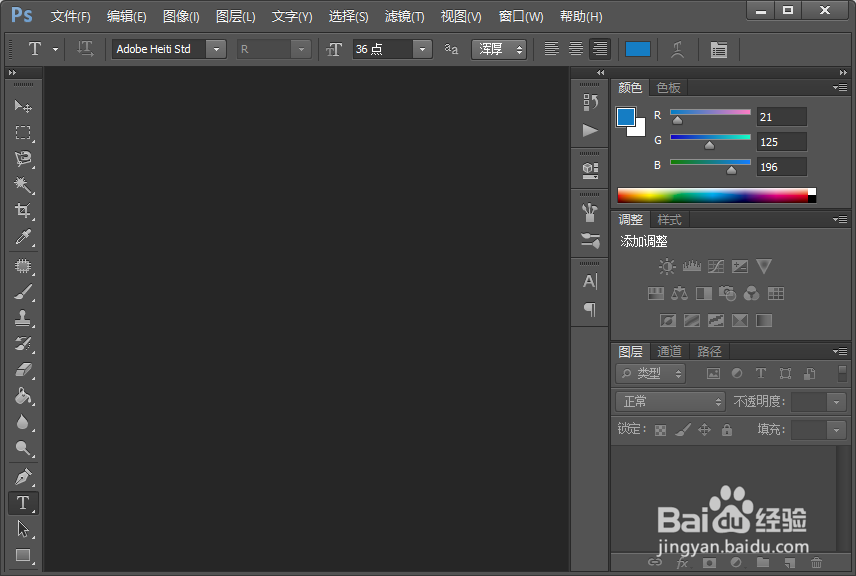Open the font style dropdown
856x576 pixels.
301,49
